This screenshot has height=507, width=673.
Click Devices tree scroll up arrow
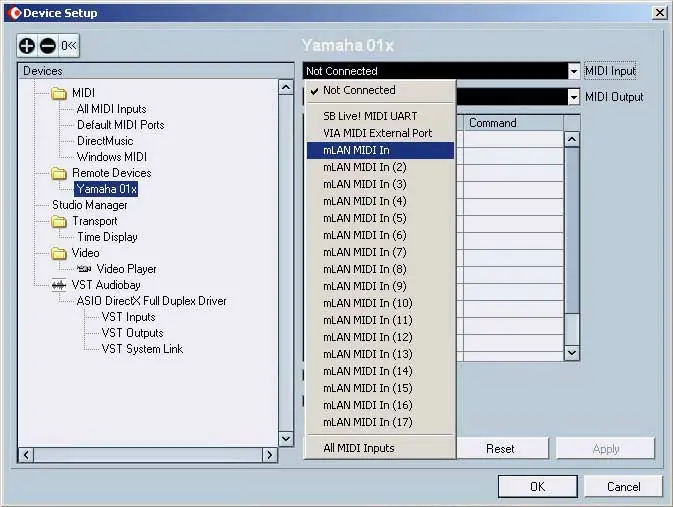286,88
